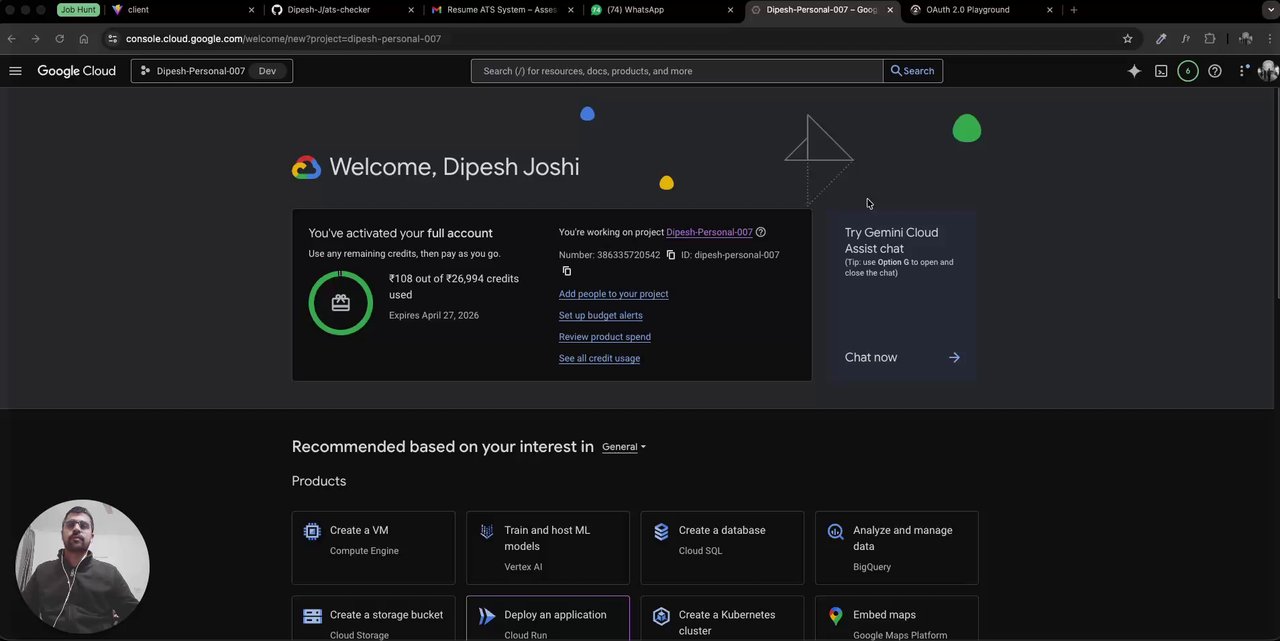The image size is (1280, 641).
Task: Open the Dipesh-Personal-007 project picker
Action: (211, 71)
